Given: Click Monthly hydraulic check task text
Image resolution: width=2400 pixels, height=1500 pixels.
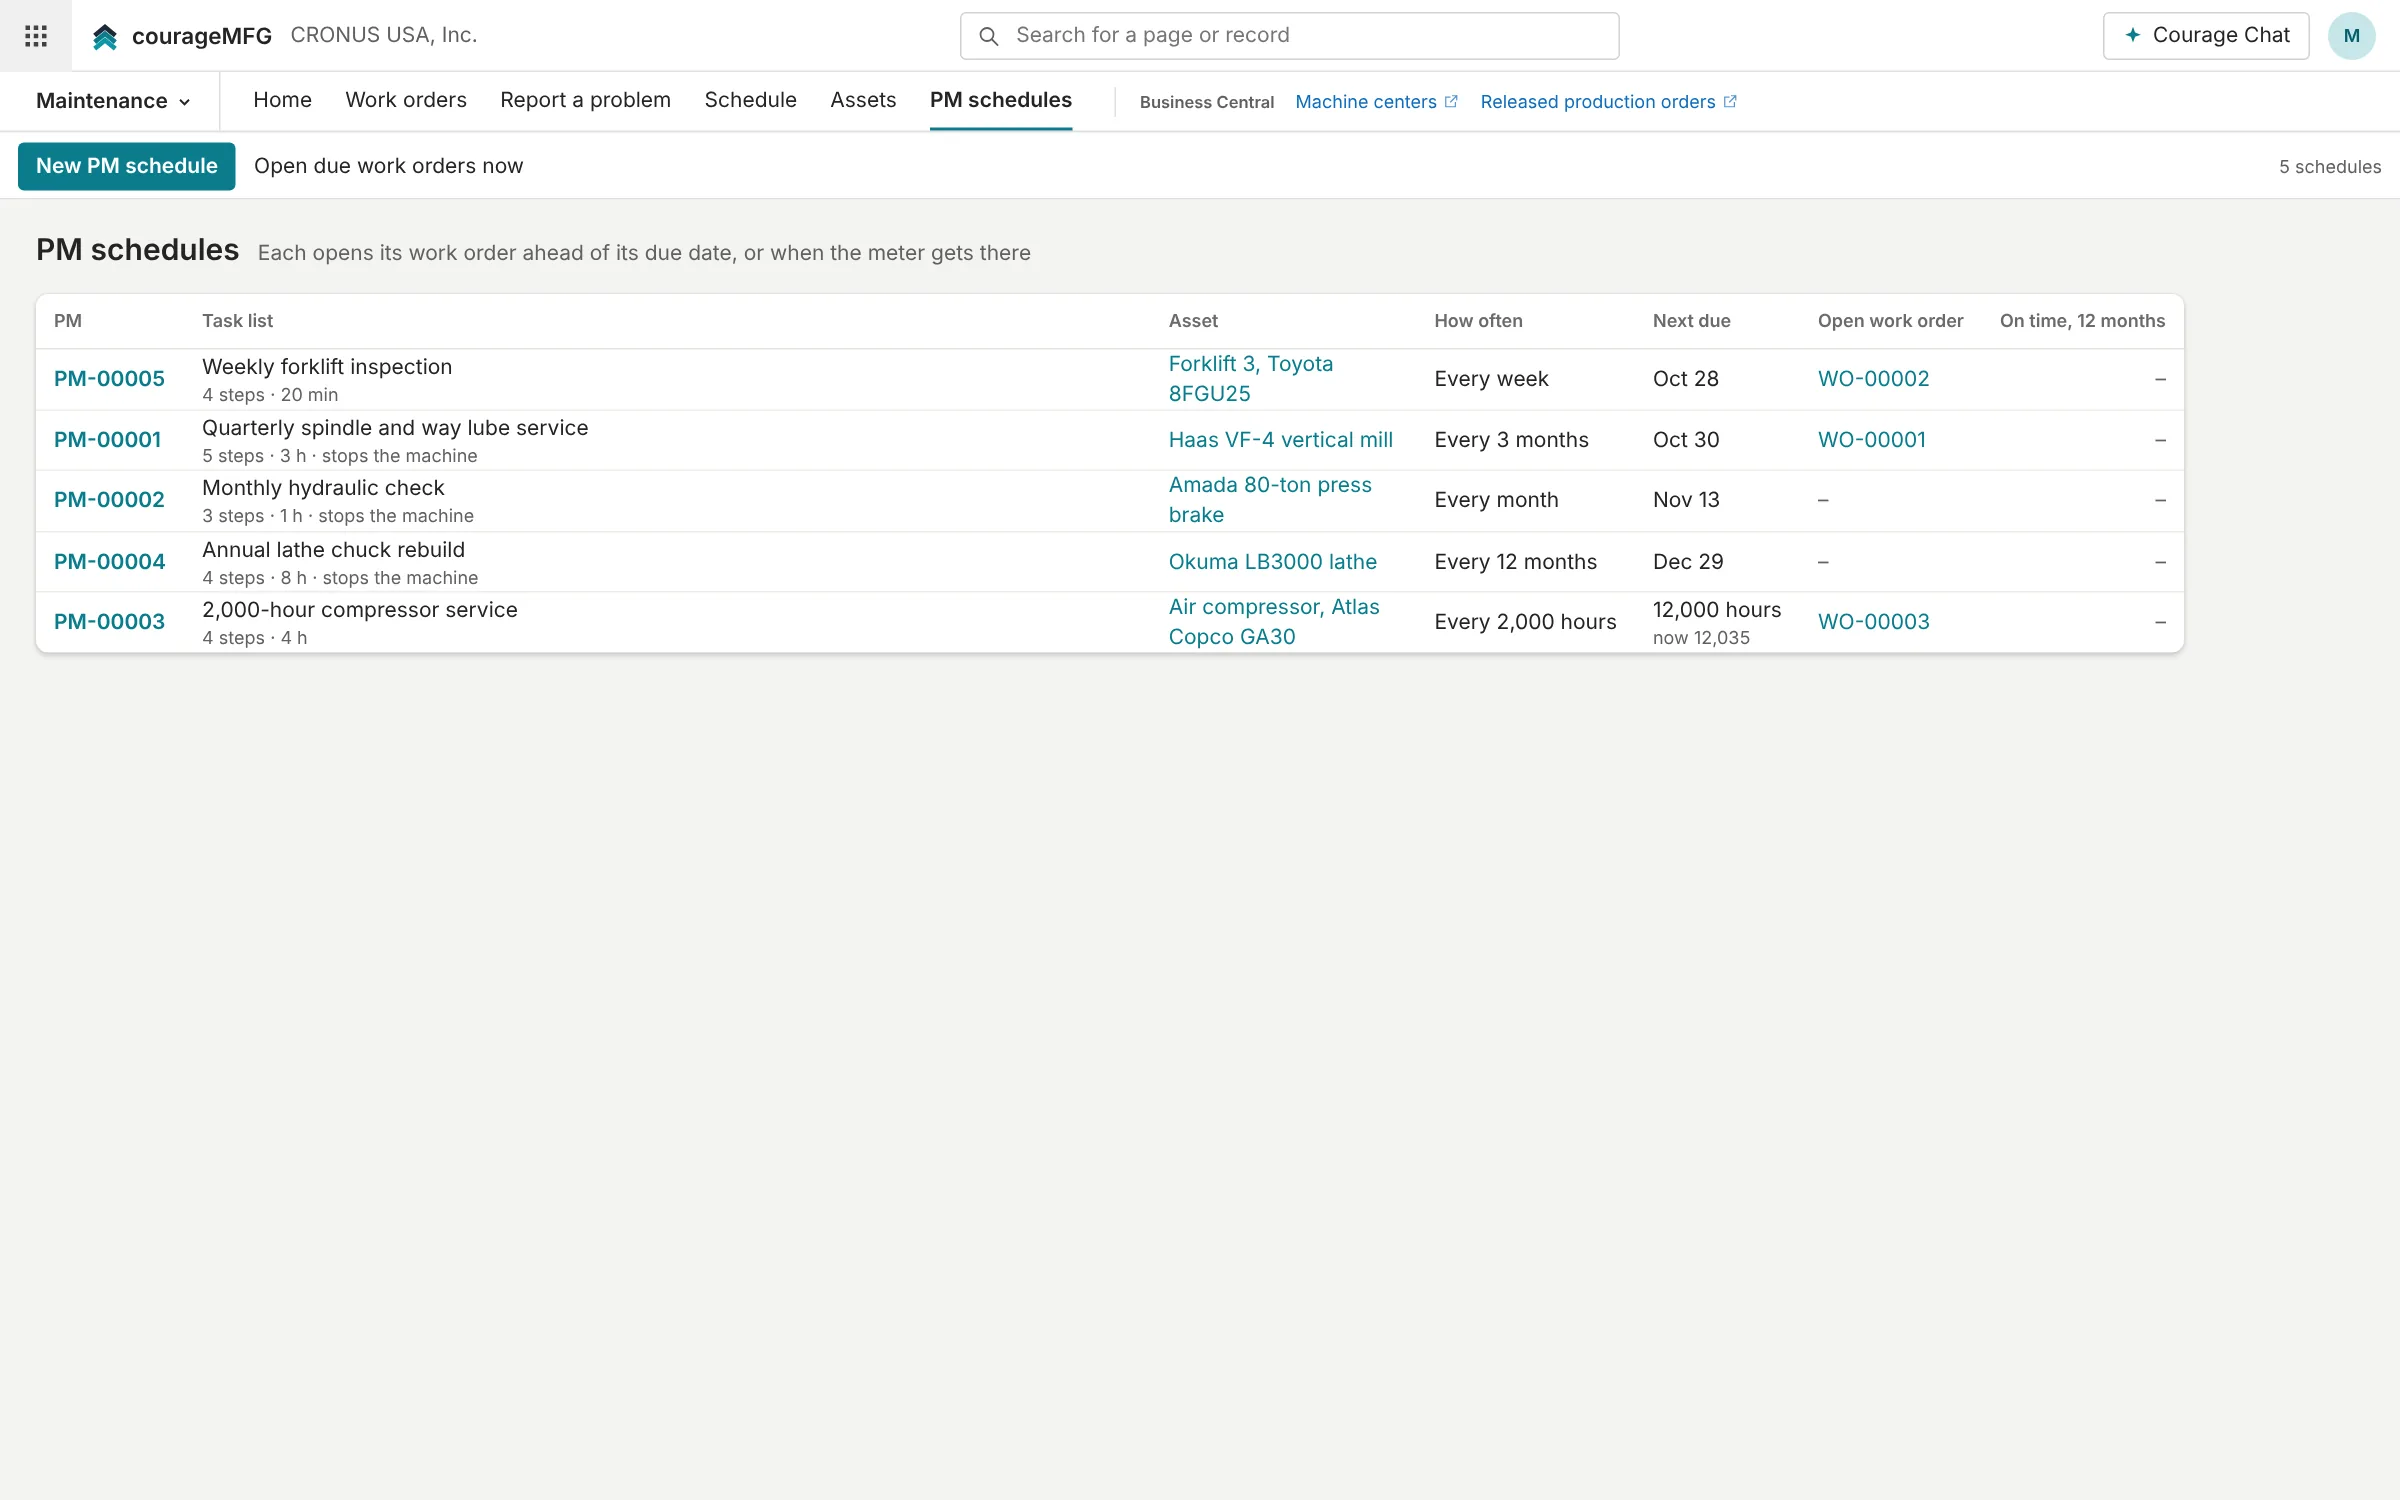Looking at the screenshot, I should tap(323, 488).
